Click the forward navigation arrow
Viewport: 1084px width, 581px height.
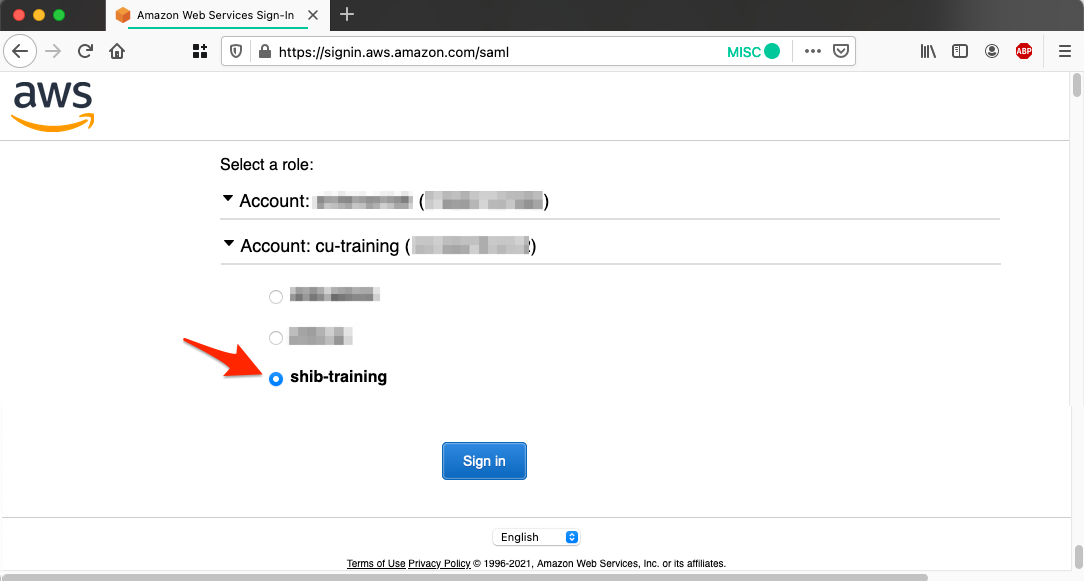[53, 51]
